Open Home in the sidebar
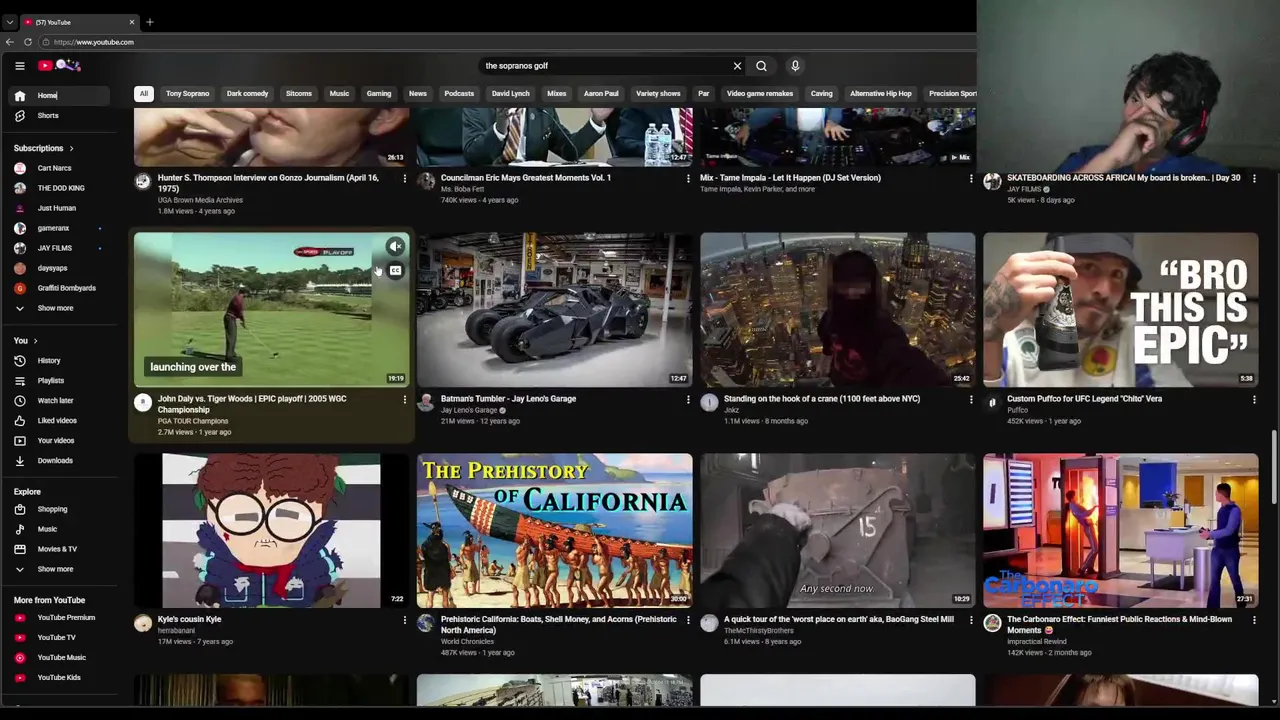The image size is (1280, 720). pyautogui.click(x=61, y=96)
